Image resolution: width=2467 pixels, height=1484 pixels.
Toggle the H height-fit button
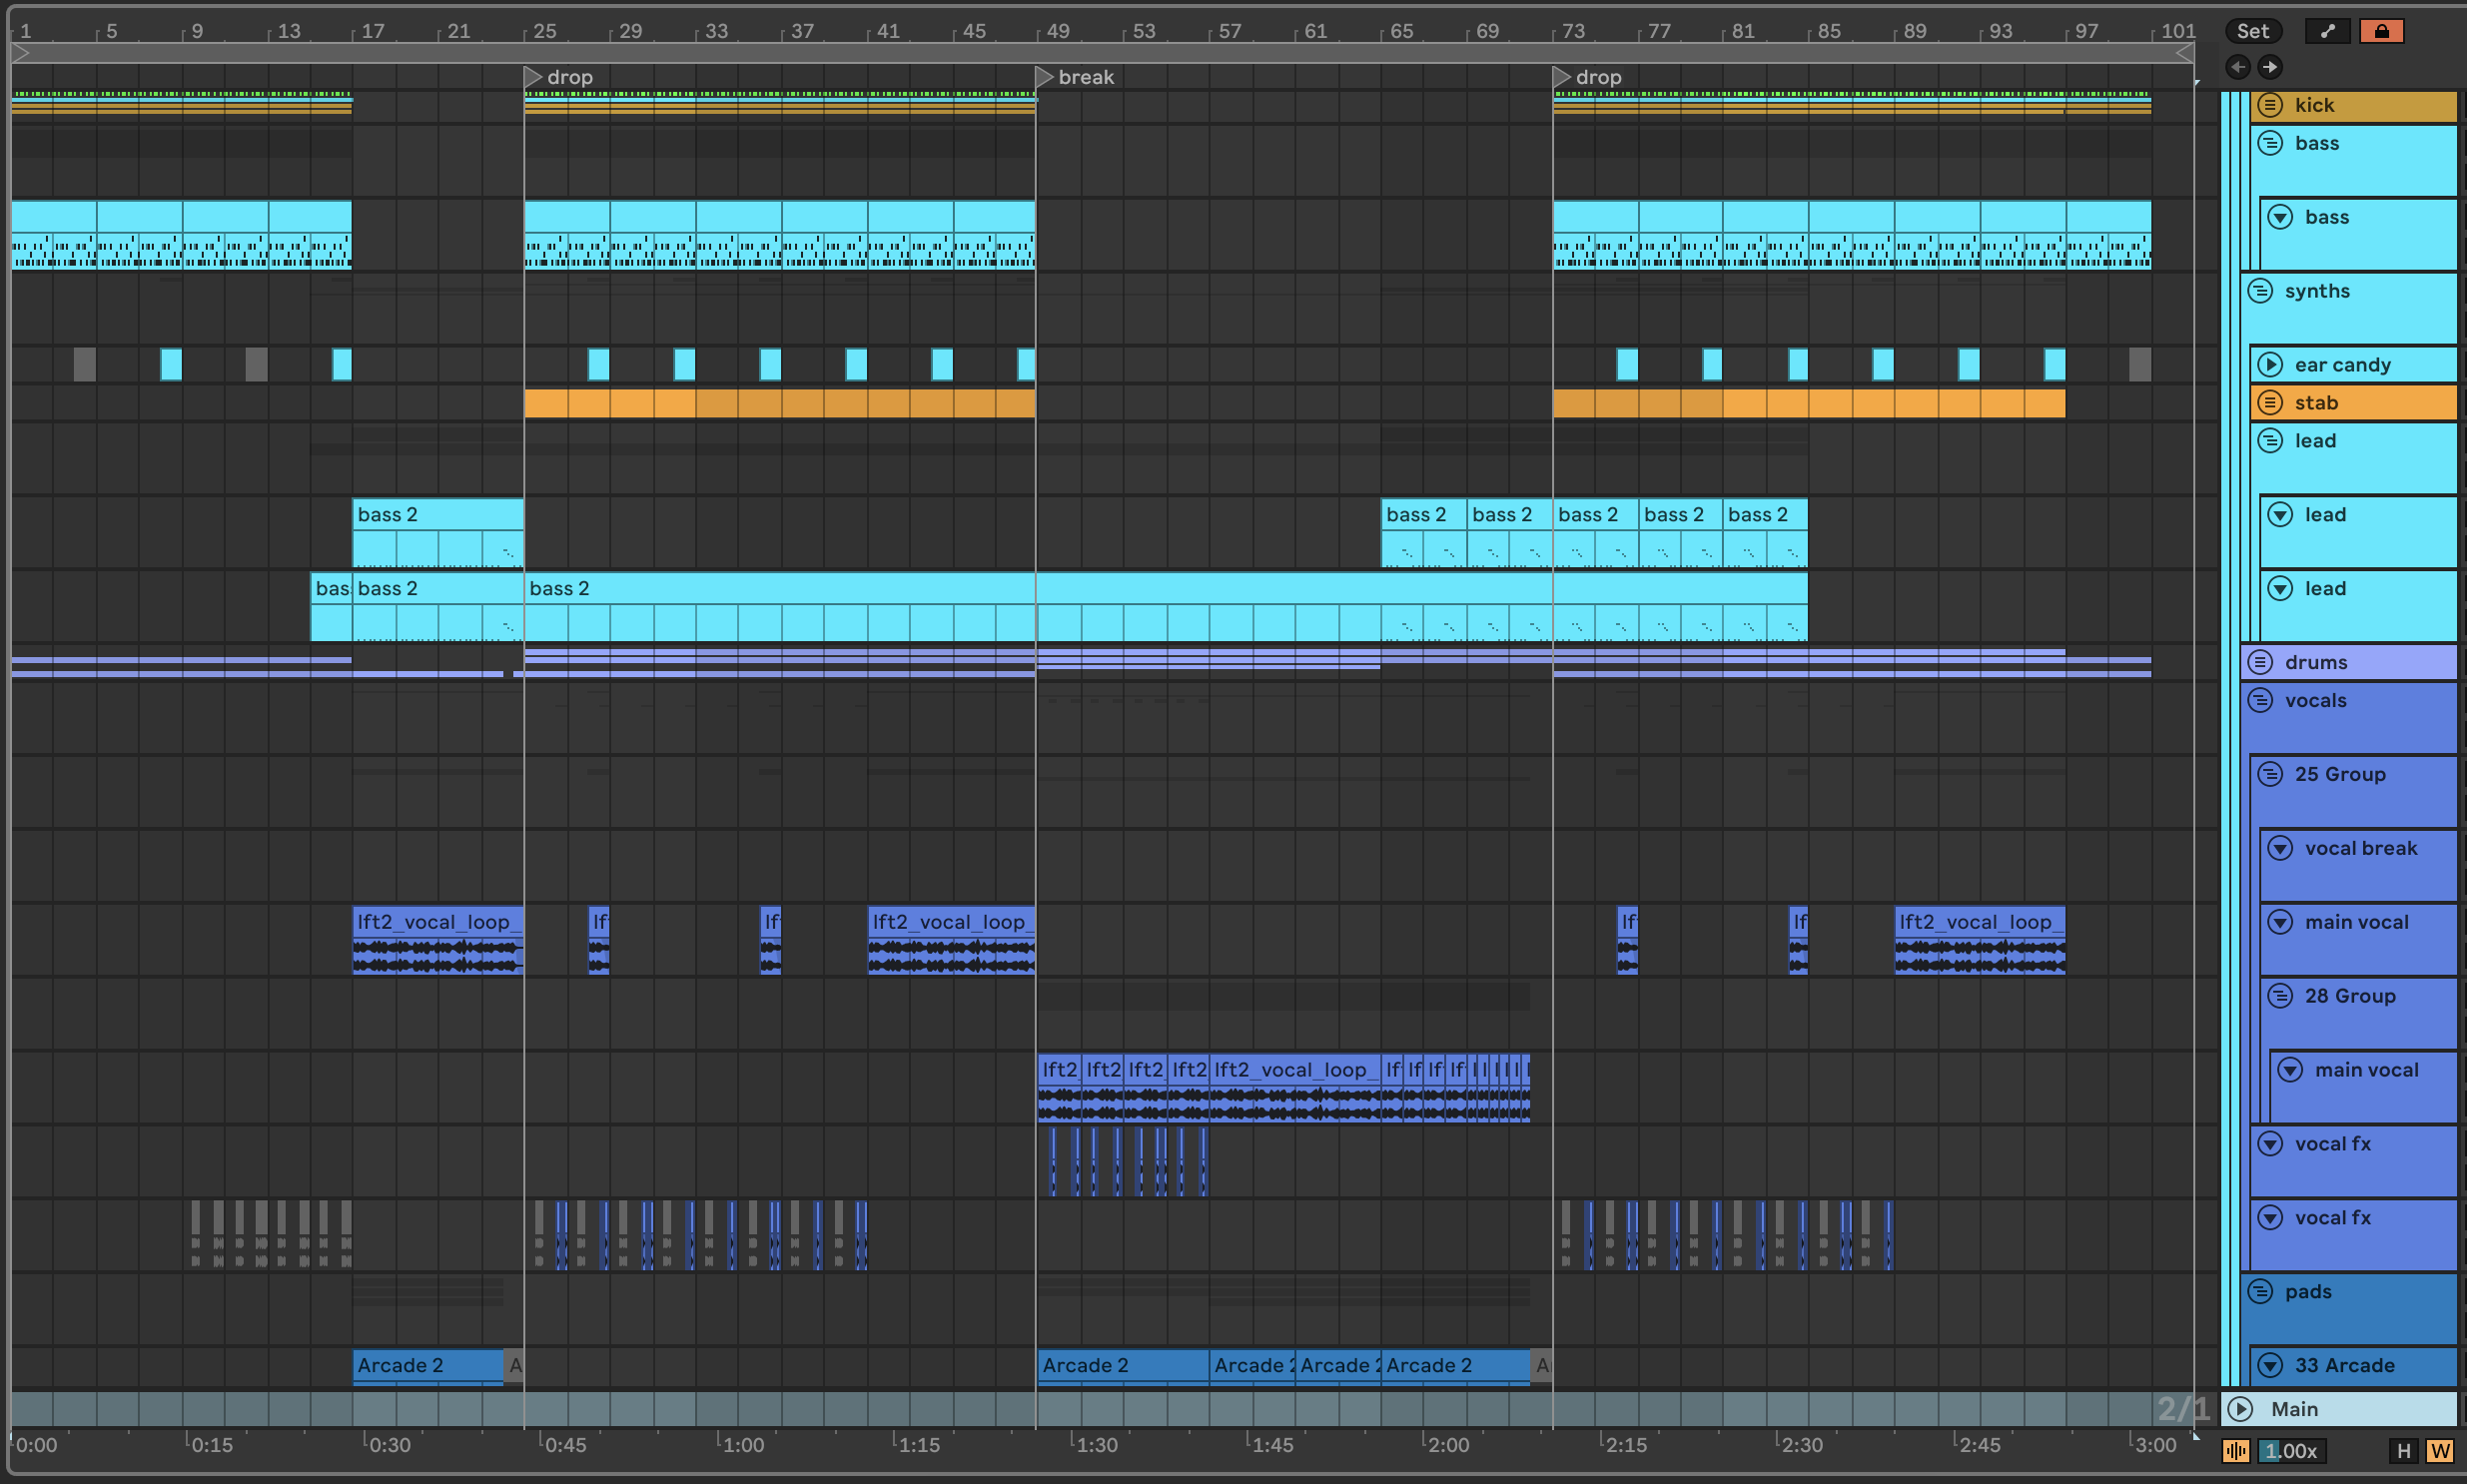pyautogui.click(x=2403, y=1451)
